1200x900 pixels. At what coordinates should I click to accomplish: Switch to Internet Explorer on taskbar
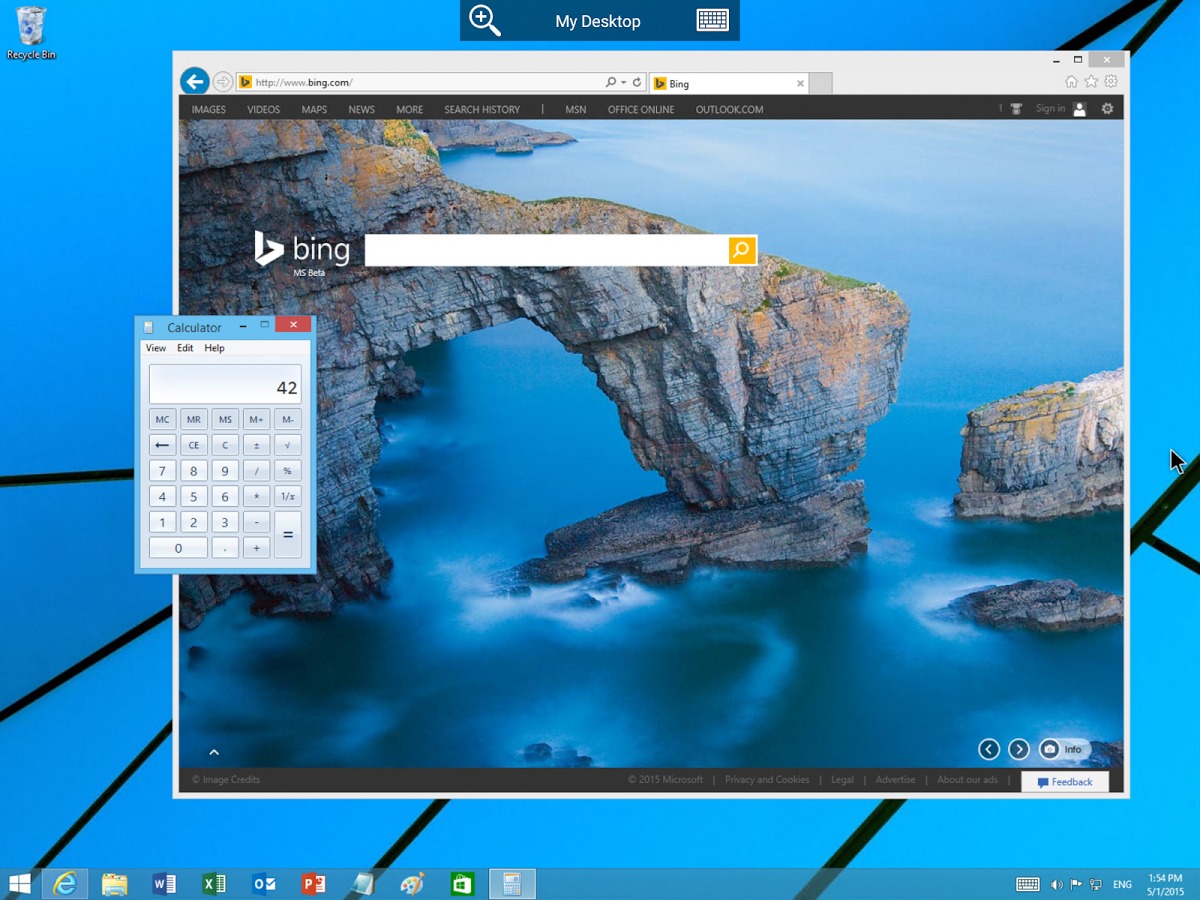click(65, 884)
